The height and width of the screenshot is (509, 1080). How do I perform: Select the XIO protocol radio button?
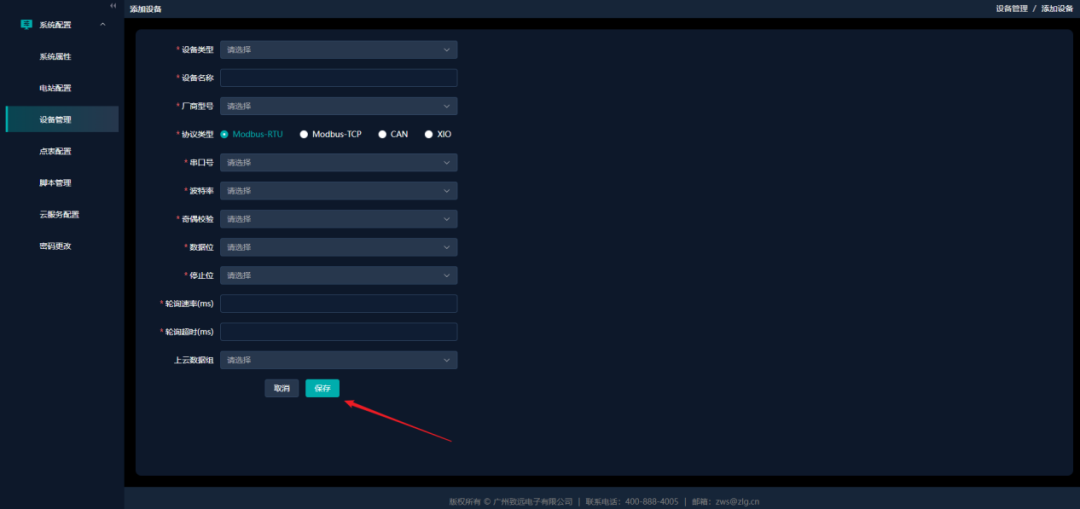tap(428, 134)
